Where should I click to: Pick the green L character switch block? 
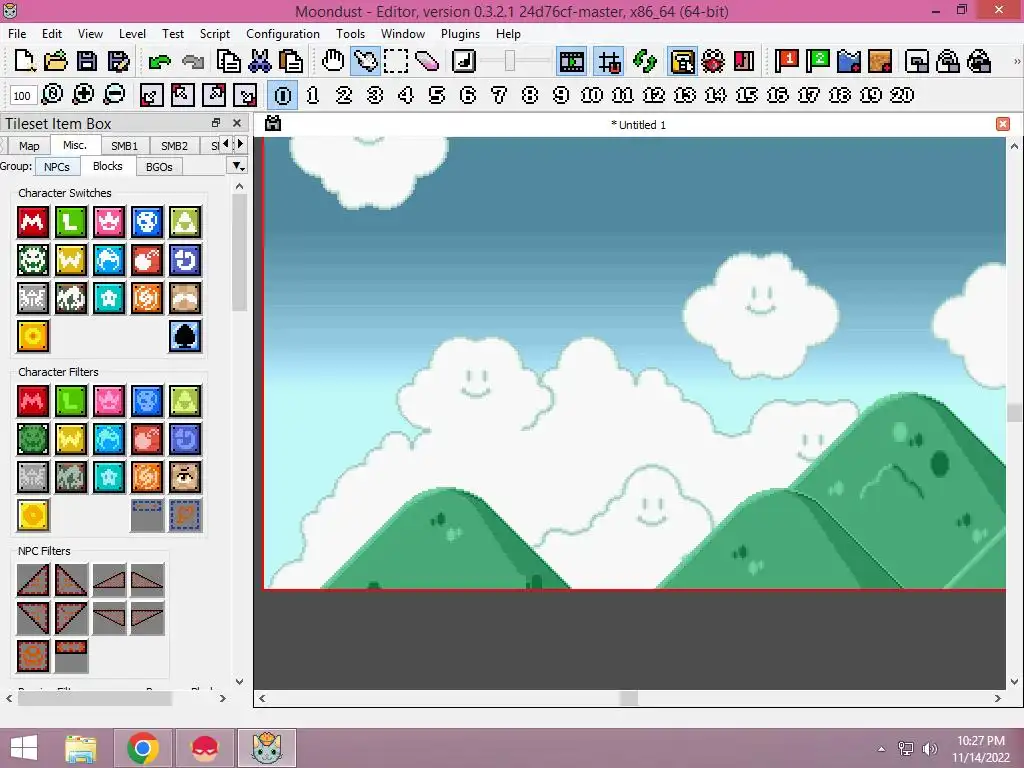[x=71, y=222]
